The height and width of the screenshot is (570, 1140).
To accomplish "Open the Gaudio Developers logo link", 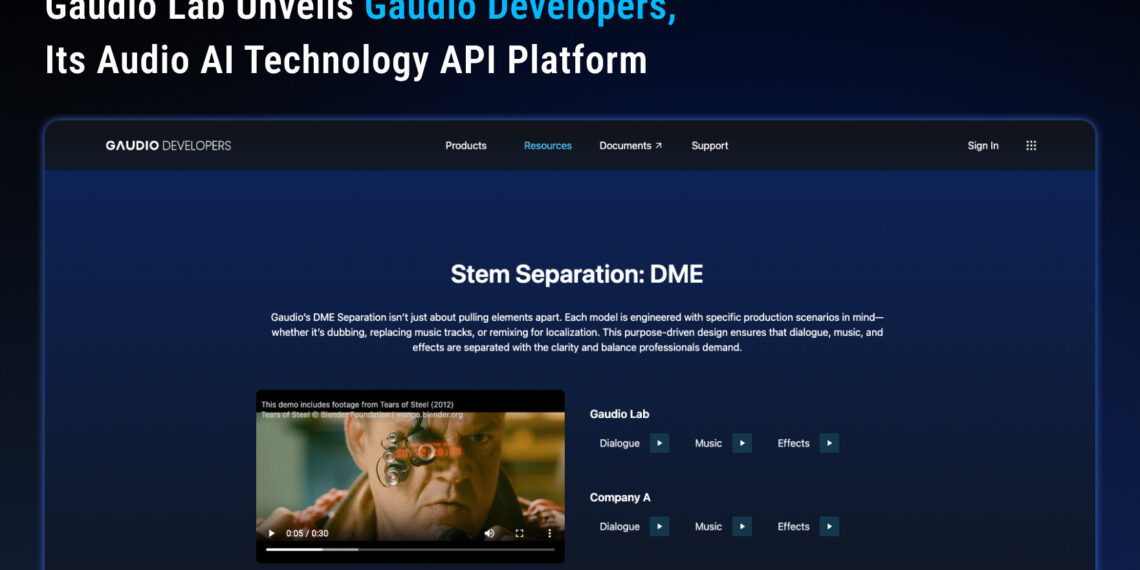I will coord(169,145).
